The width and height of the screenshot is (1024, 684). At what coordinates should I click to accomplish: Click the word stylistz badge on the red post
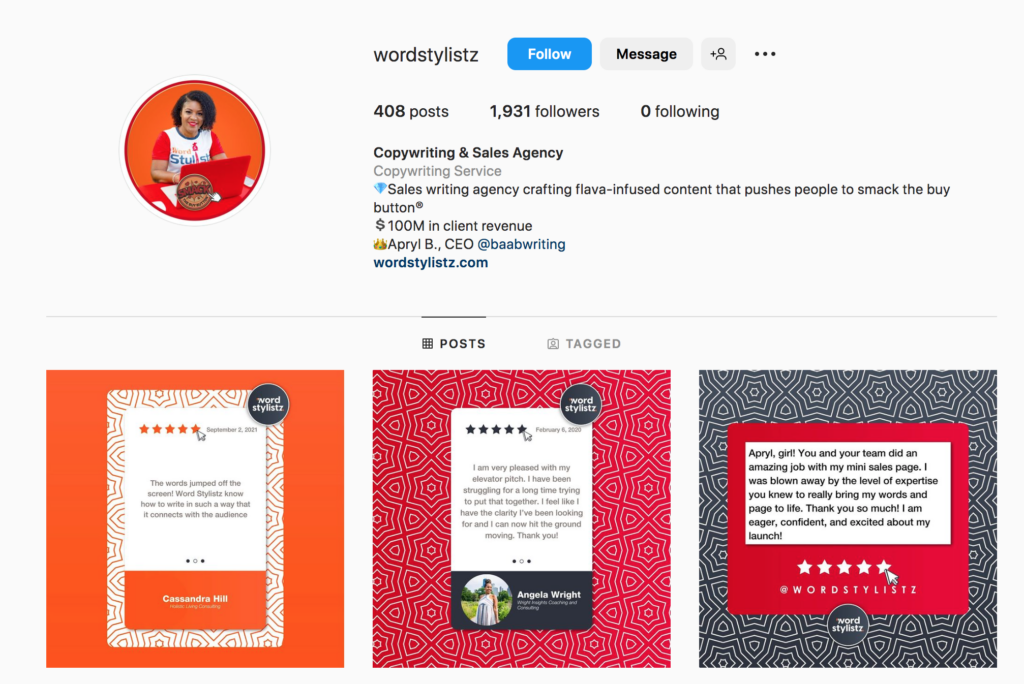(581, 404)
